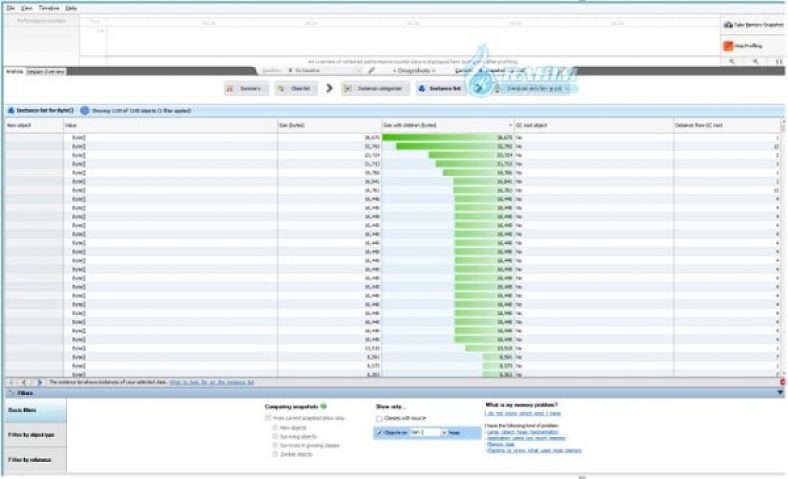Screen dimensions: 788x479
Task: Open the Filter by reference tab
Action: point(36,460)
